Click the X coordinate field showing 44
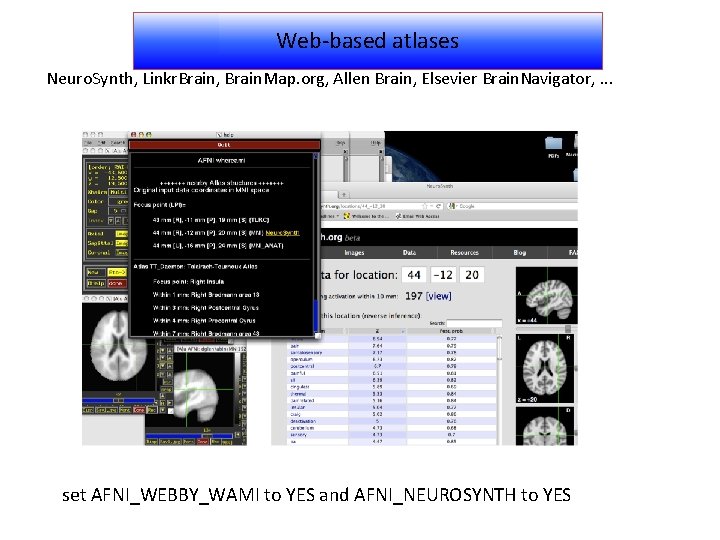720x540 pixels. 414,275
